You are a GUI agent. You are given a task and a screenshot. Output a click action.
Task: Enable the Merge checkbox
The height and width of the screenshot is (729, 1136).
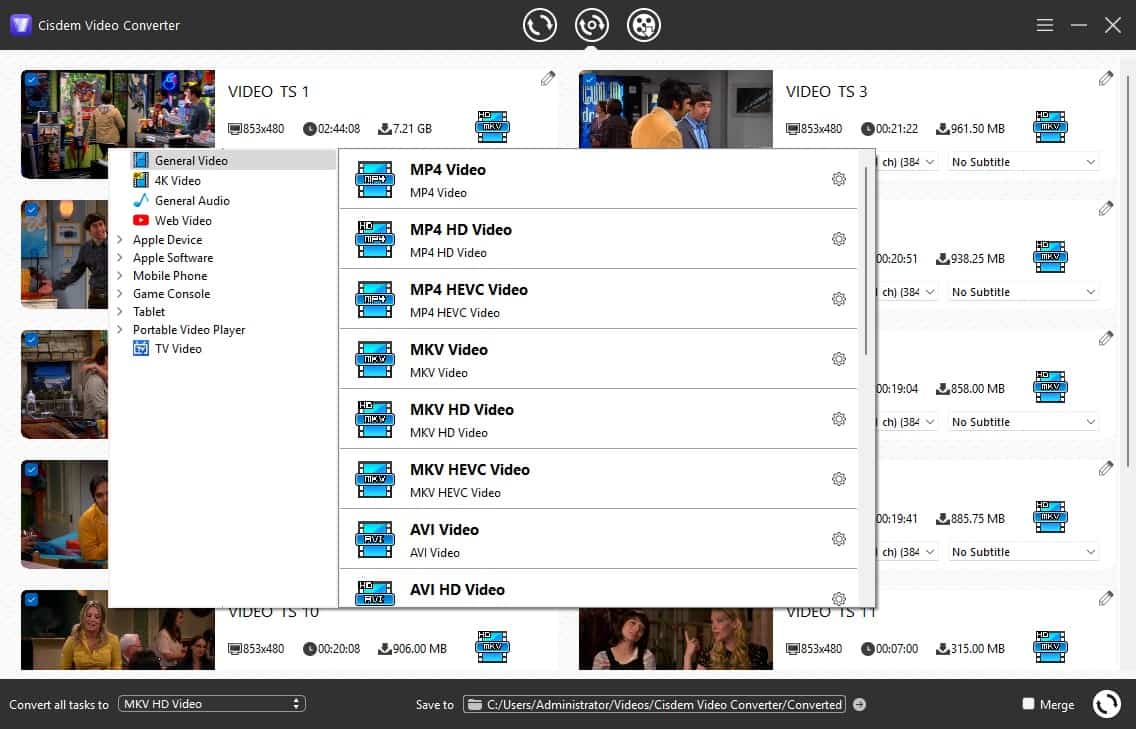(1028, 704)
